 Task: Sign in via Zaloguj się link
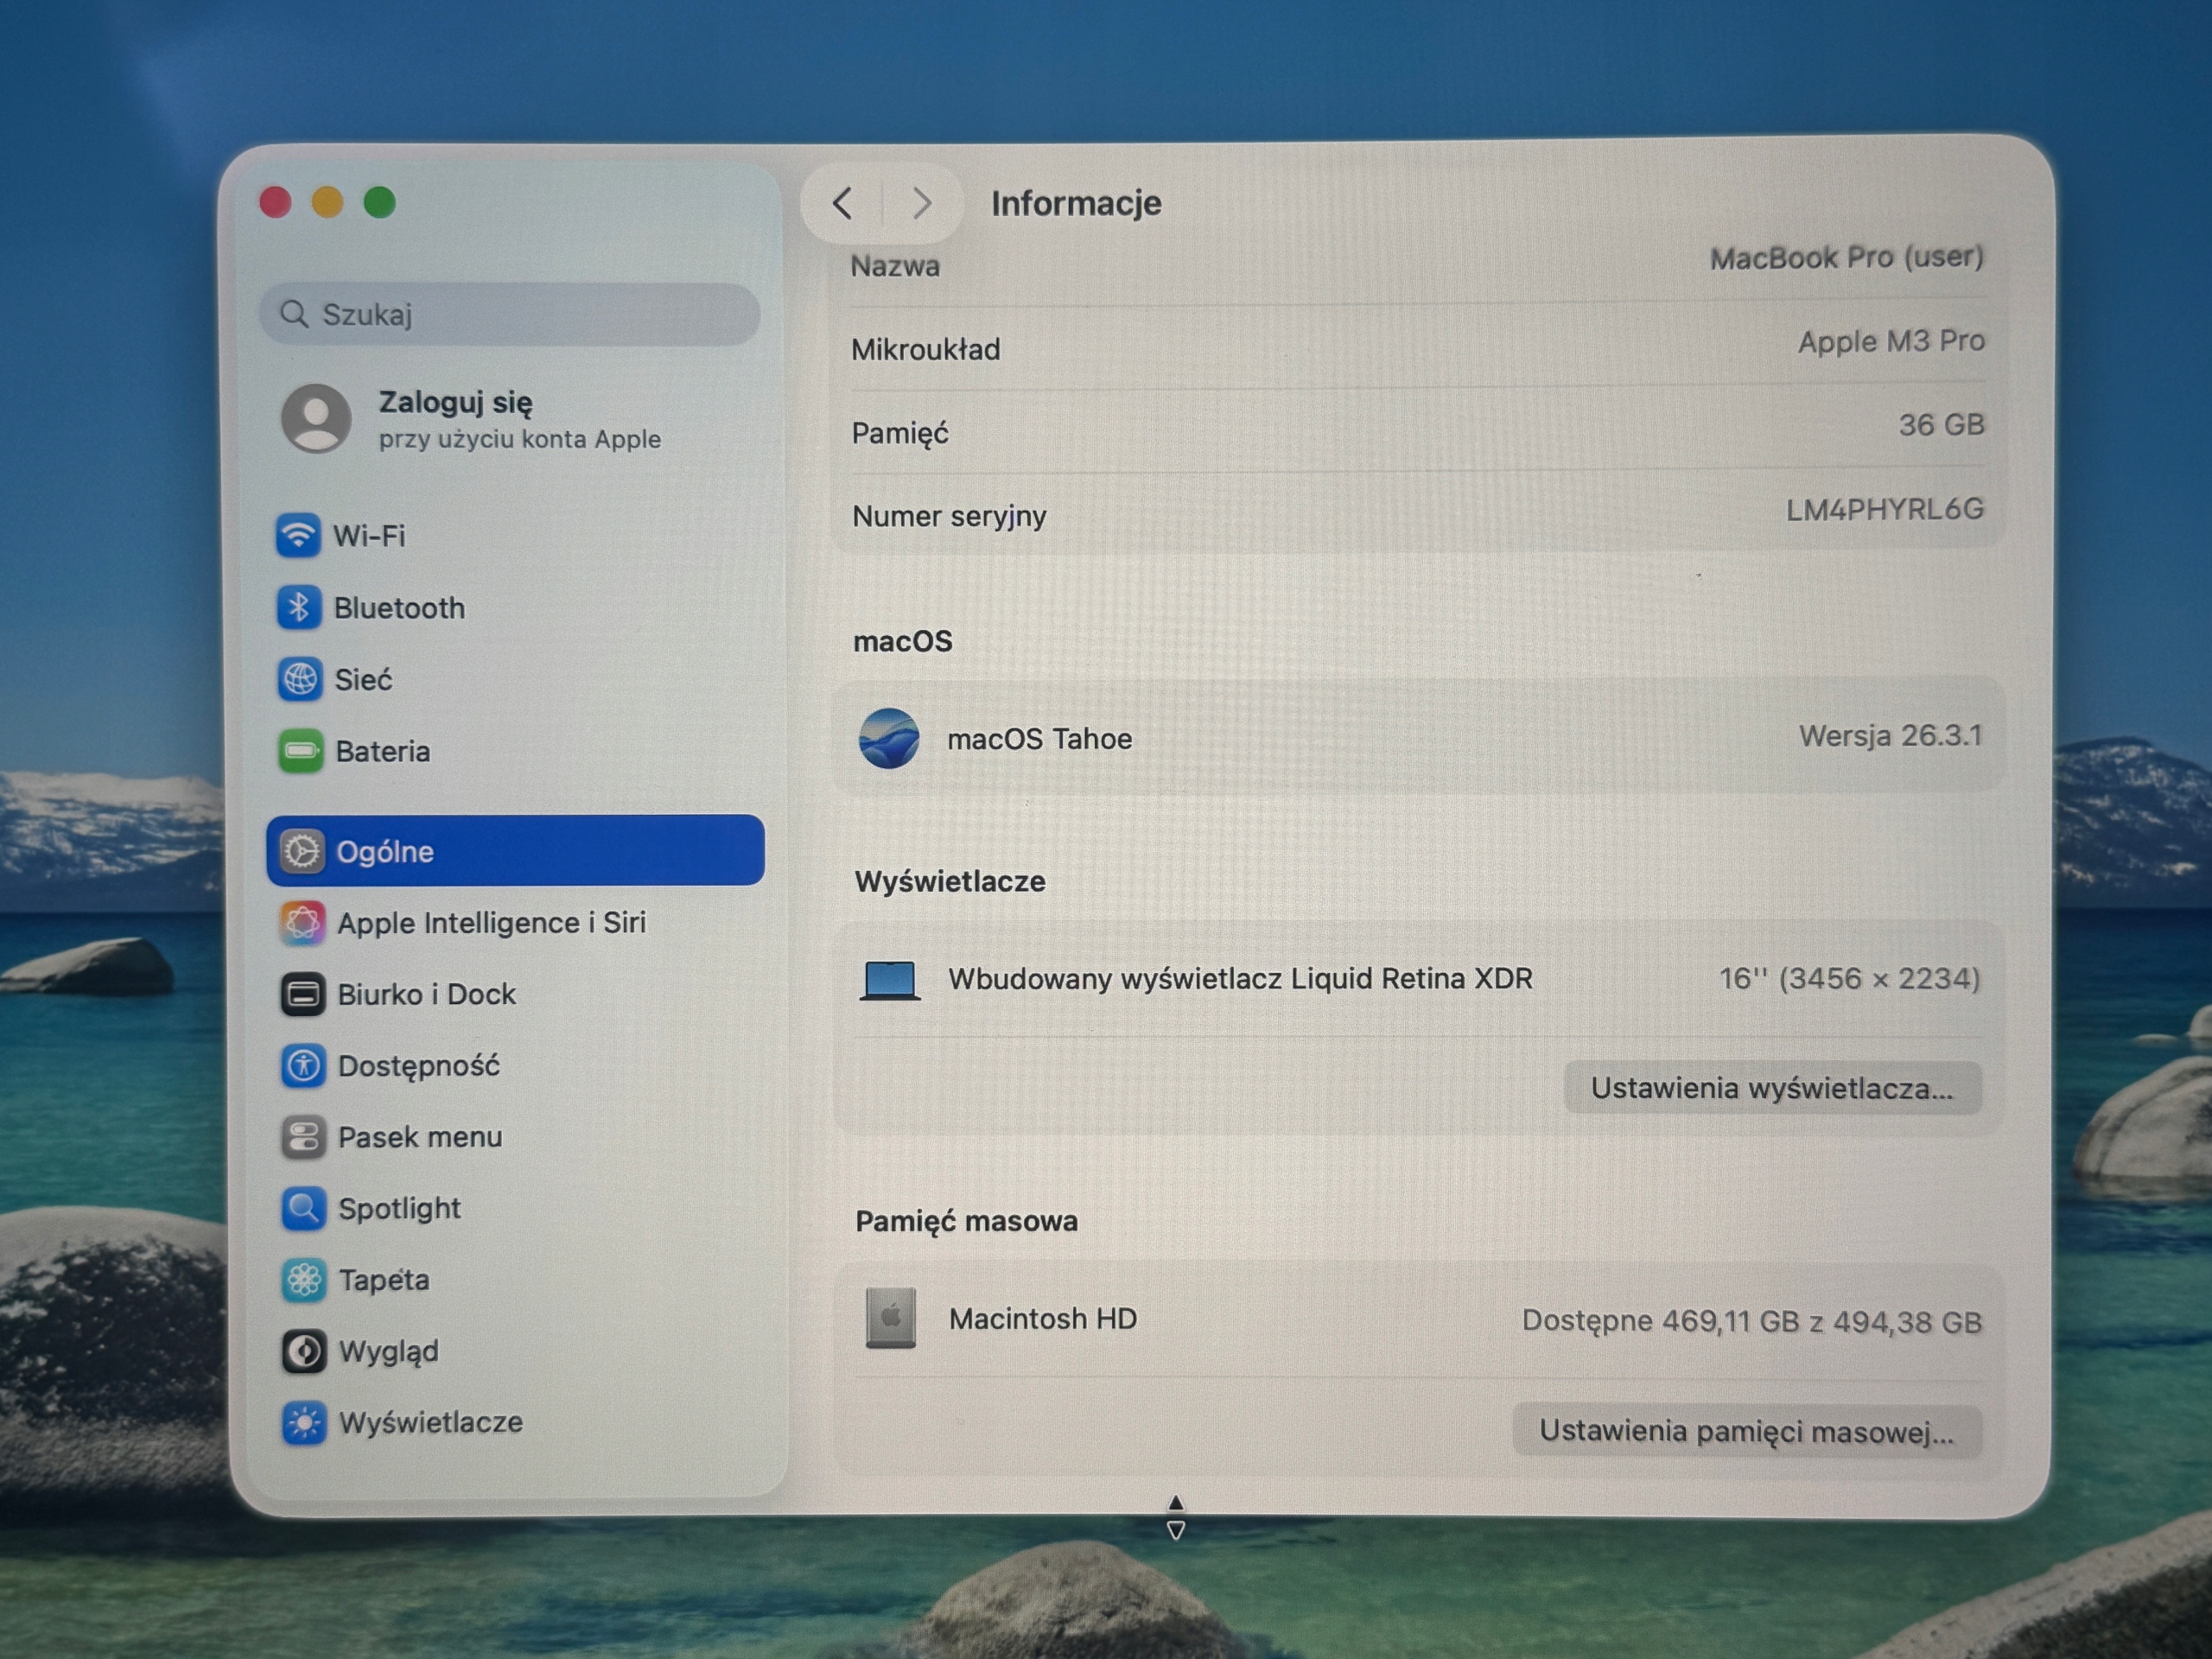pyautogui.click(x=456, y=402)
